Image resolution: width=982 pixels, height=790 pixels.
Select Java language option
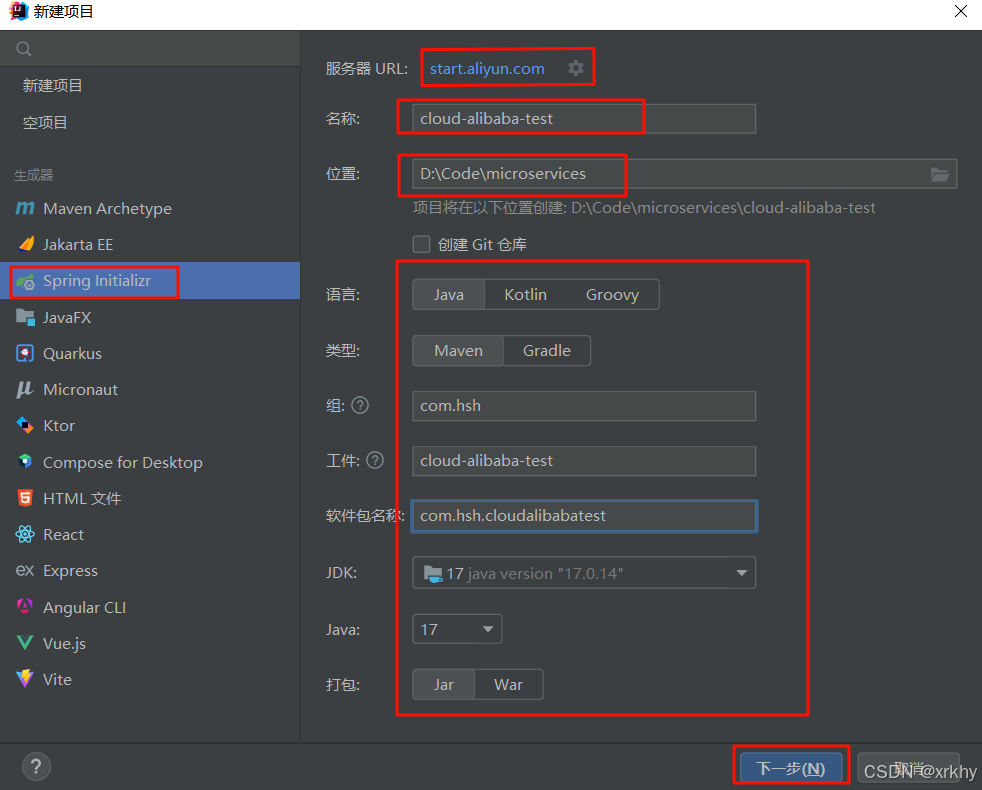tap(448, 294)
